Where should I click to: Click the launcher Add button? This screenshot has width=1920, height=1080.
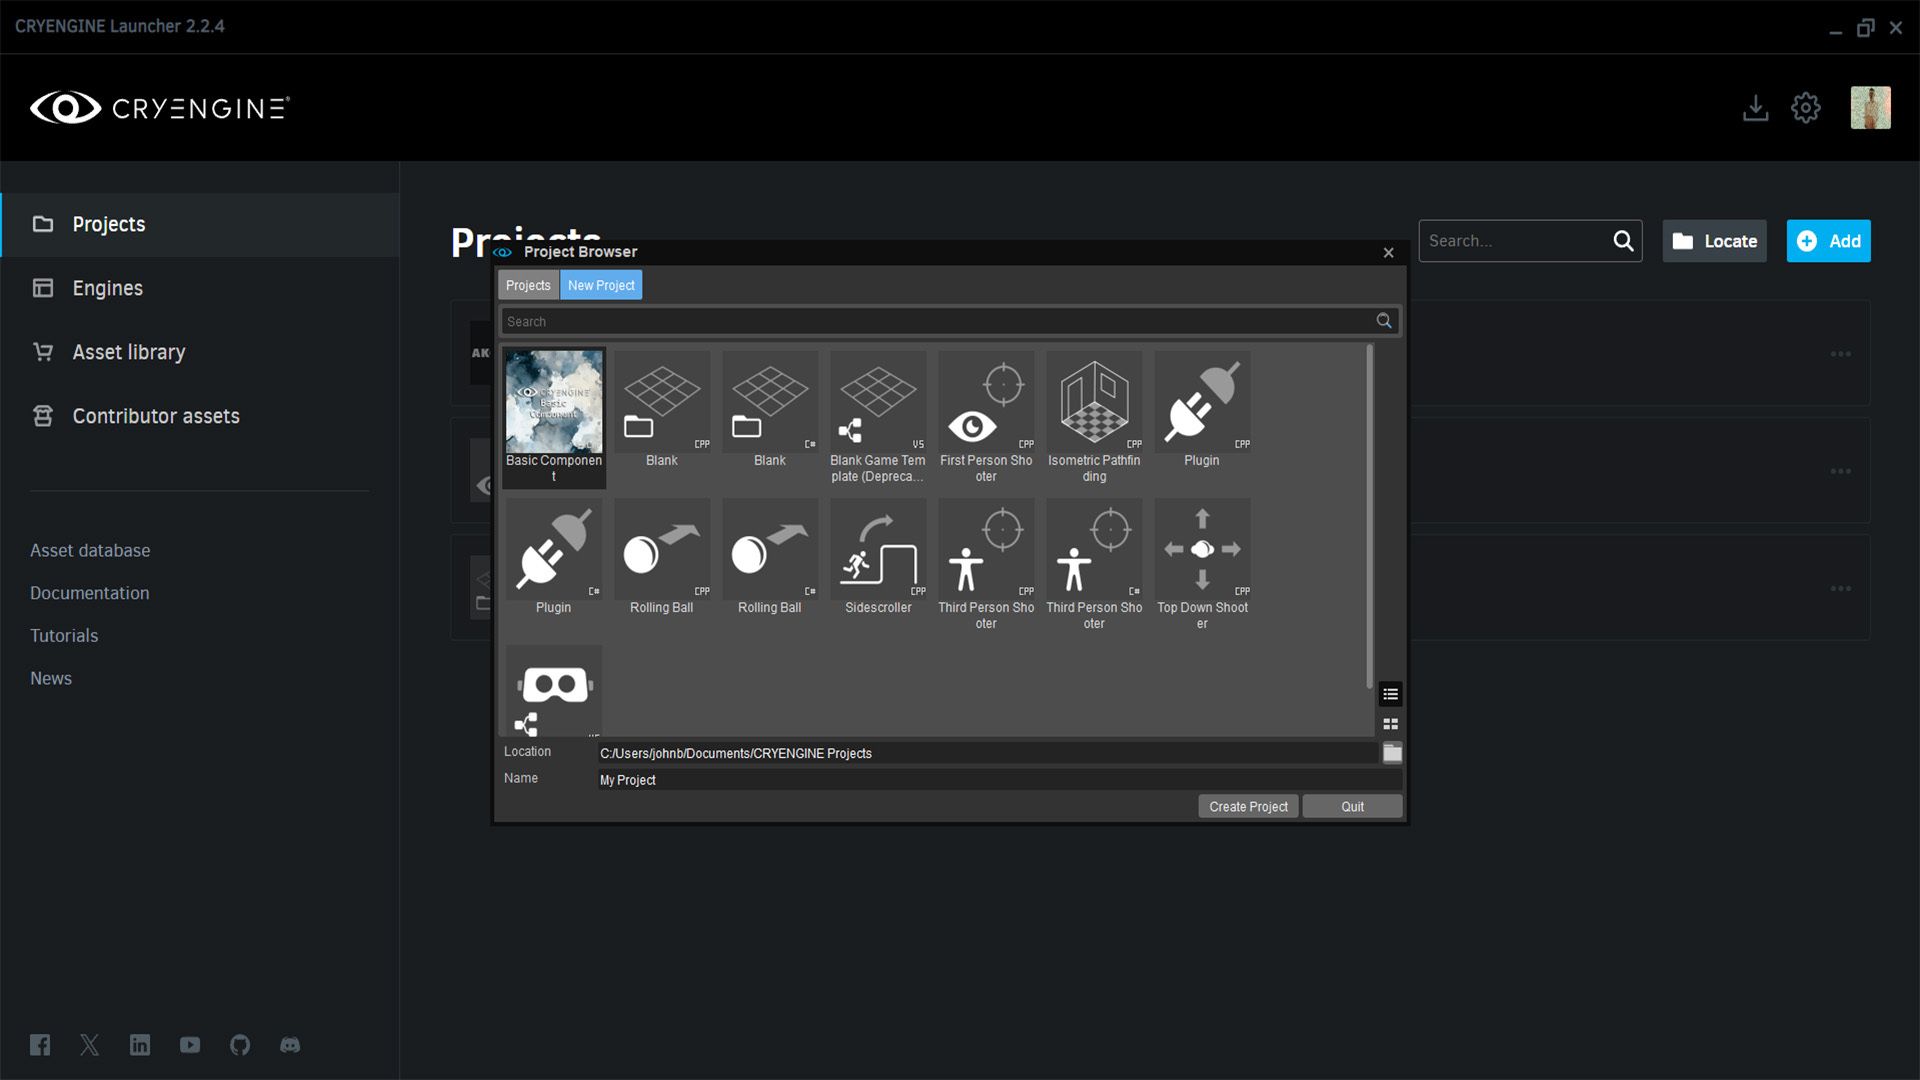point(1828,241)
